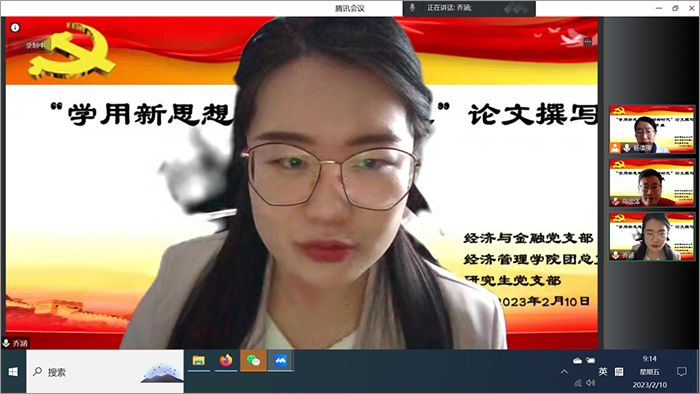This screenshot has width=700, height=394.
Task: Open the network Wi-Fi flyout
Action: coord(578,383)
